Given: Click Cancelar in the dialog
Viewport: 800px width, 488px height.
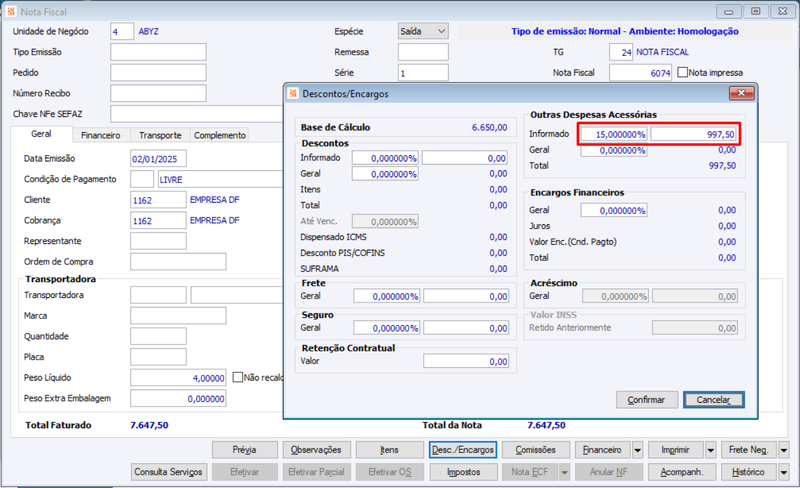Looking at the screenshot, I should (714, 400).
